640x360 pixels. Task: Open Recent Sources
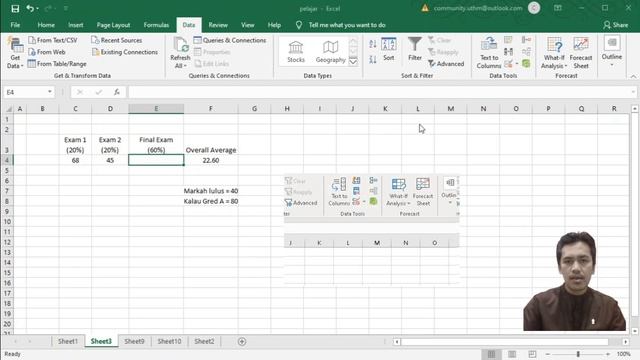(x=117, y=40)
